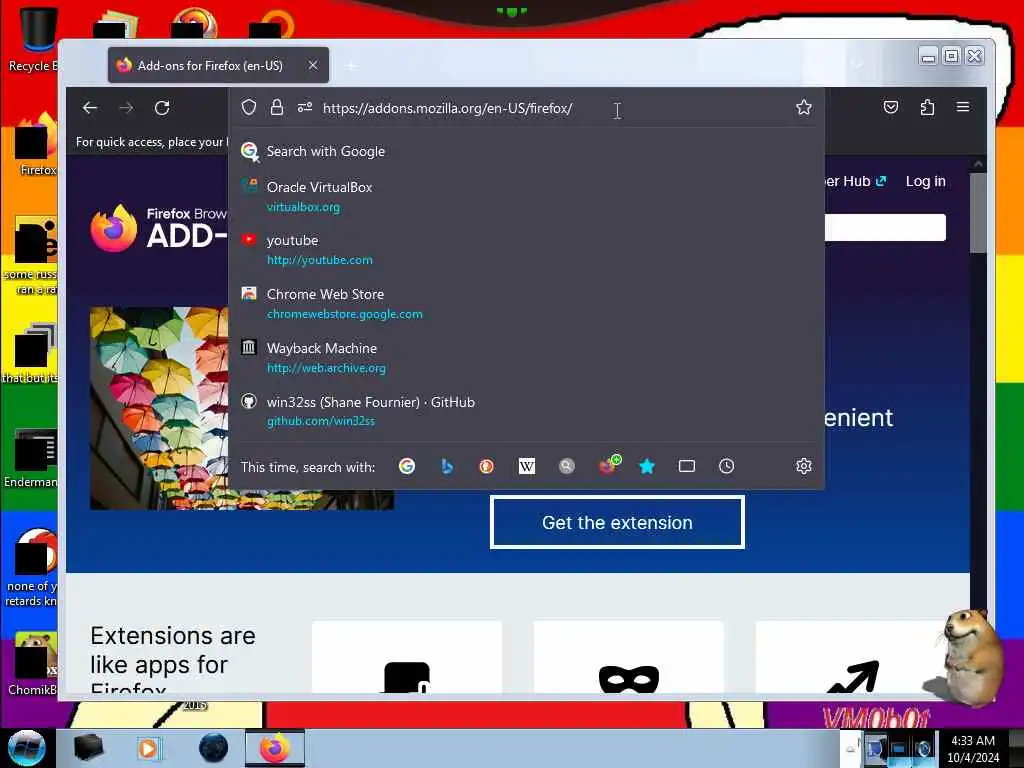Click the taskbar clock showing 4:33 AM
The width and height of the screenshot is (1024, 768).
pyautogui.click(x=972, y=748)
